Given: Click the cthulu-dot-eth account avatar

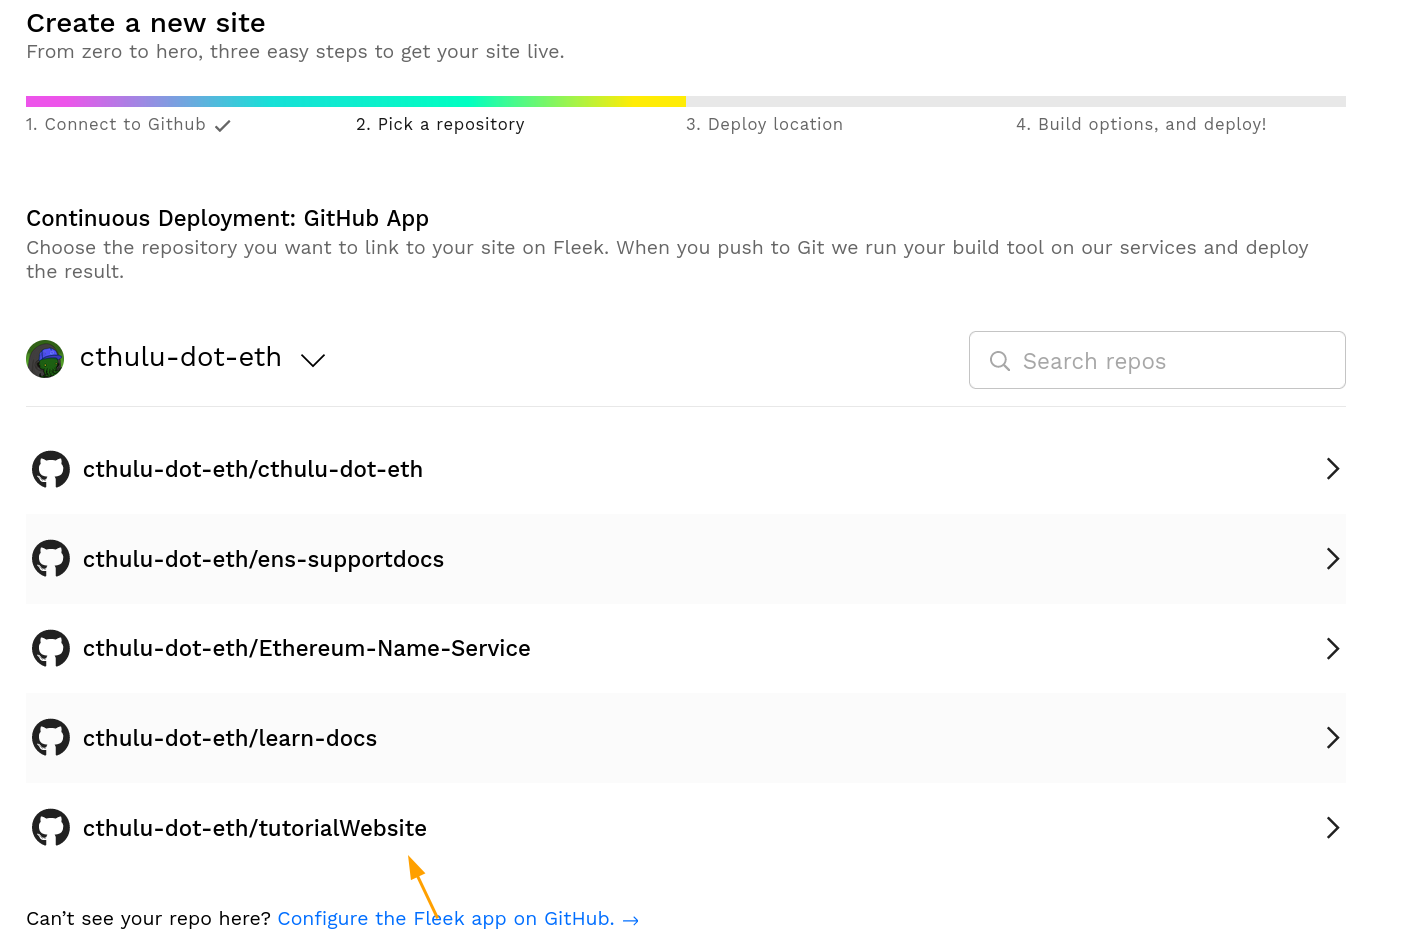Looking at the screenshot, I should (x=45, y=359).
